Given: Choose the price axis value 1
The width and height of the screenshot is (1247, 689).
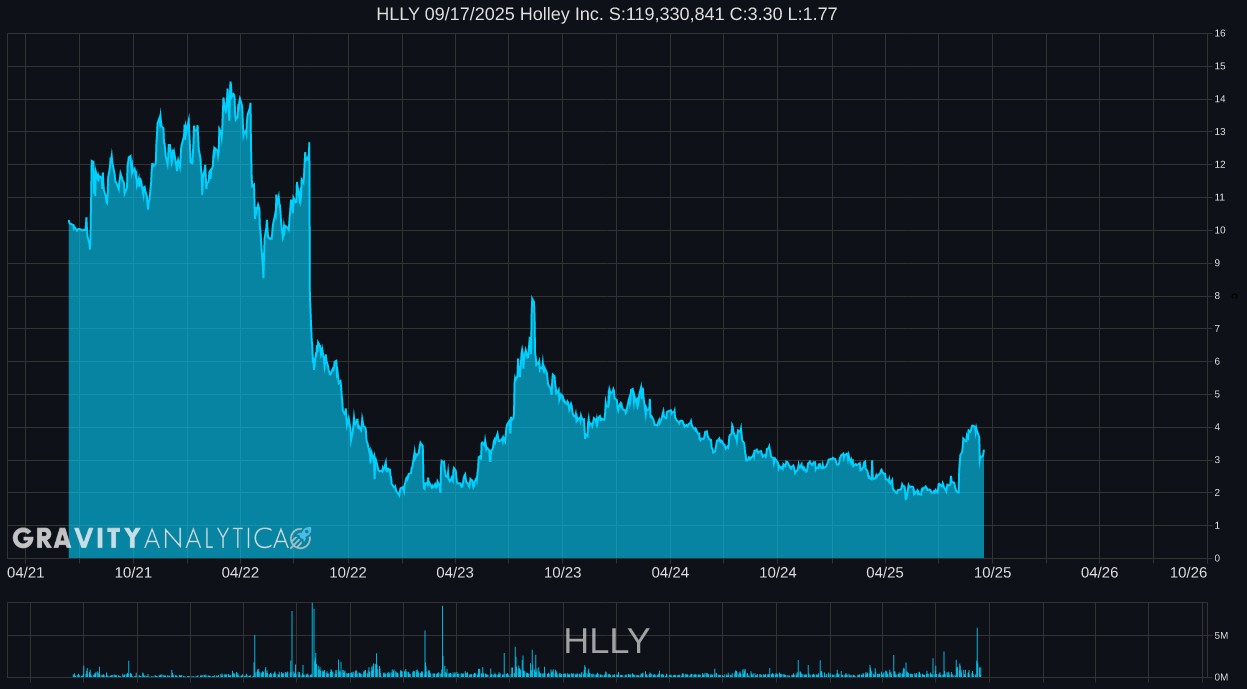Looking at the screenshot, I should tap(1217, 526).
